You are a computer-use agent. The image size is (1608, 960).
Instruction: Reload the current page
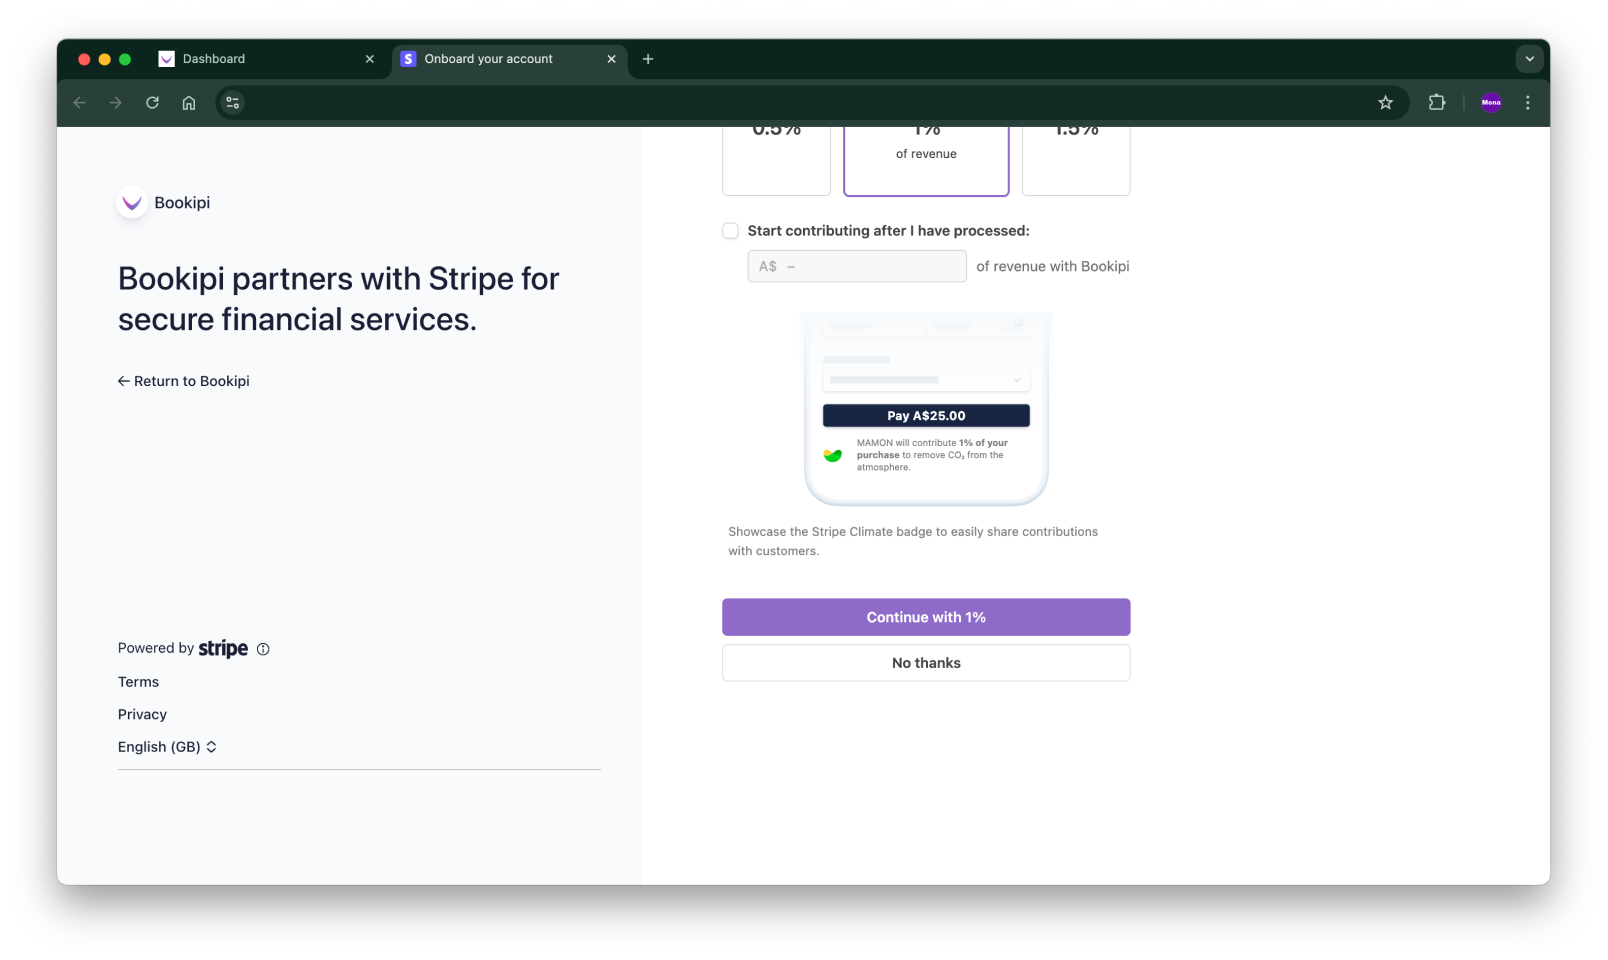[x=152, y=102]
